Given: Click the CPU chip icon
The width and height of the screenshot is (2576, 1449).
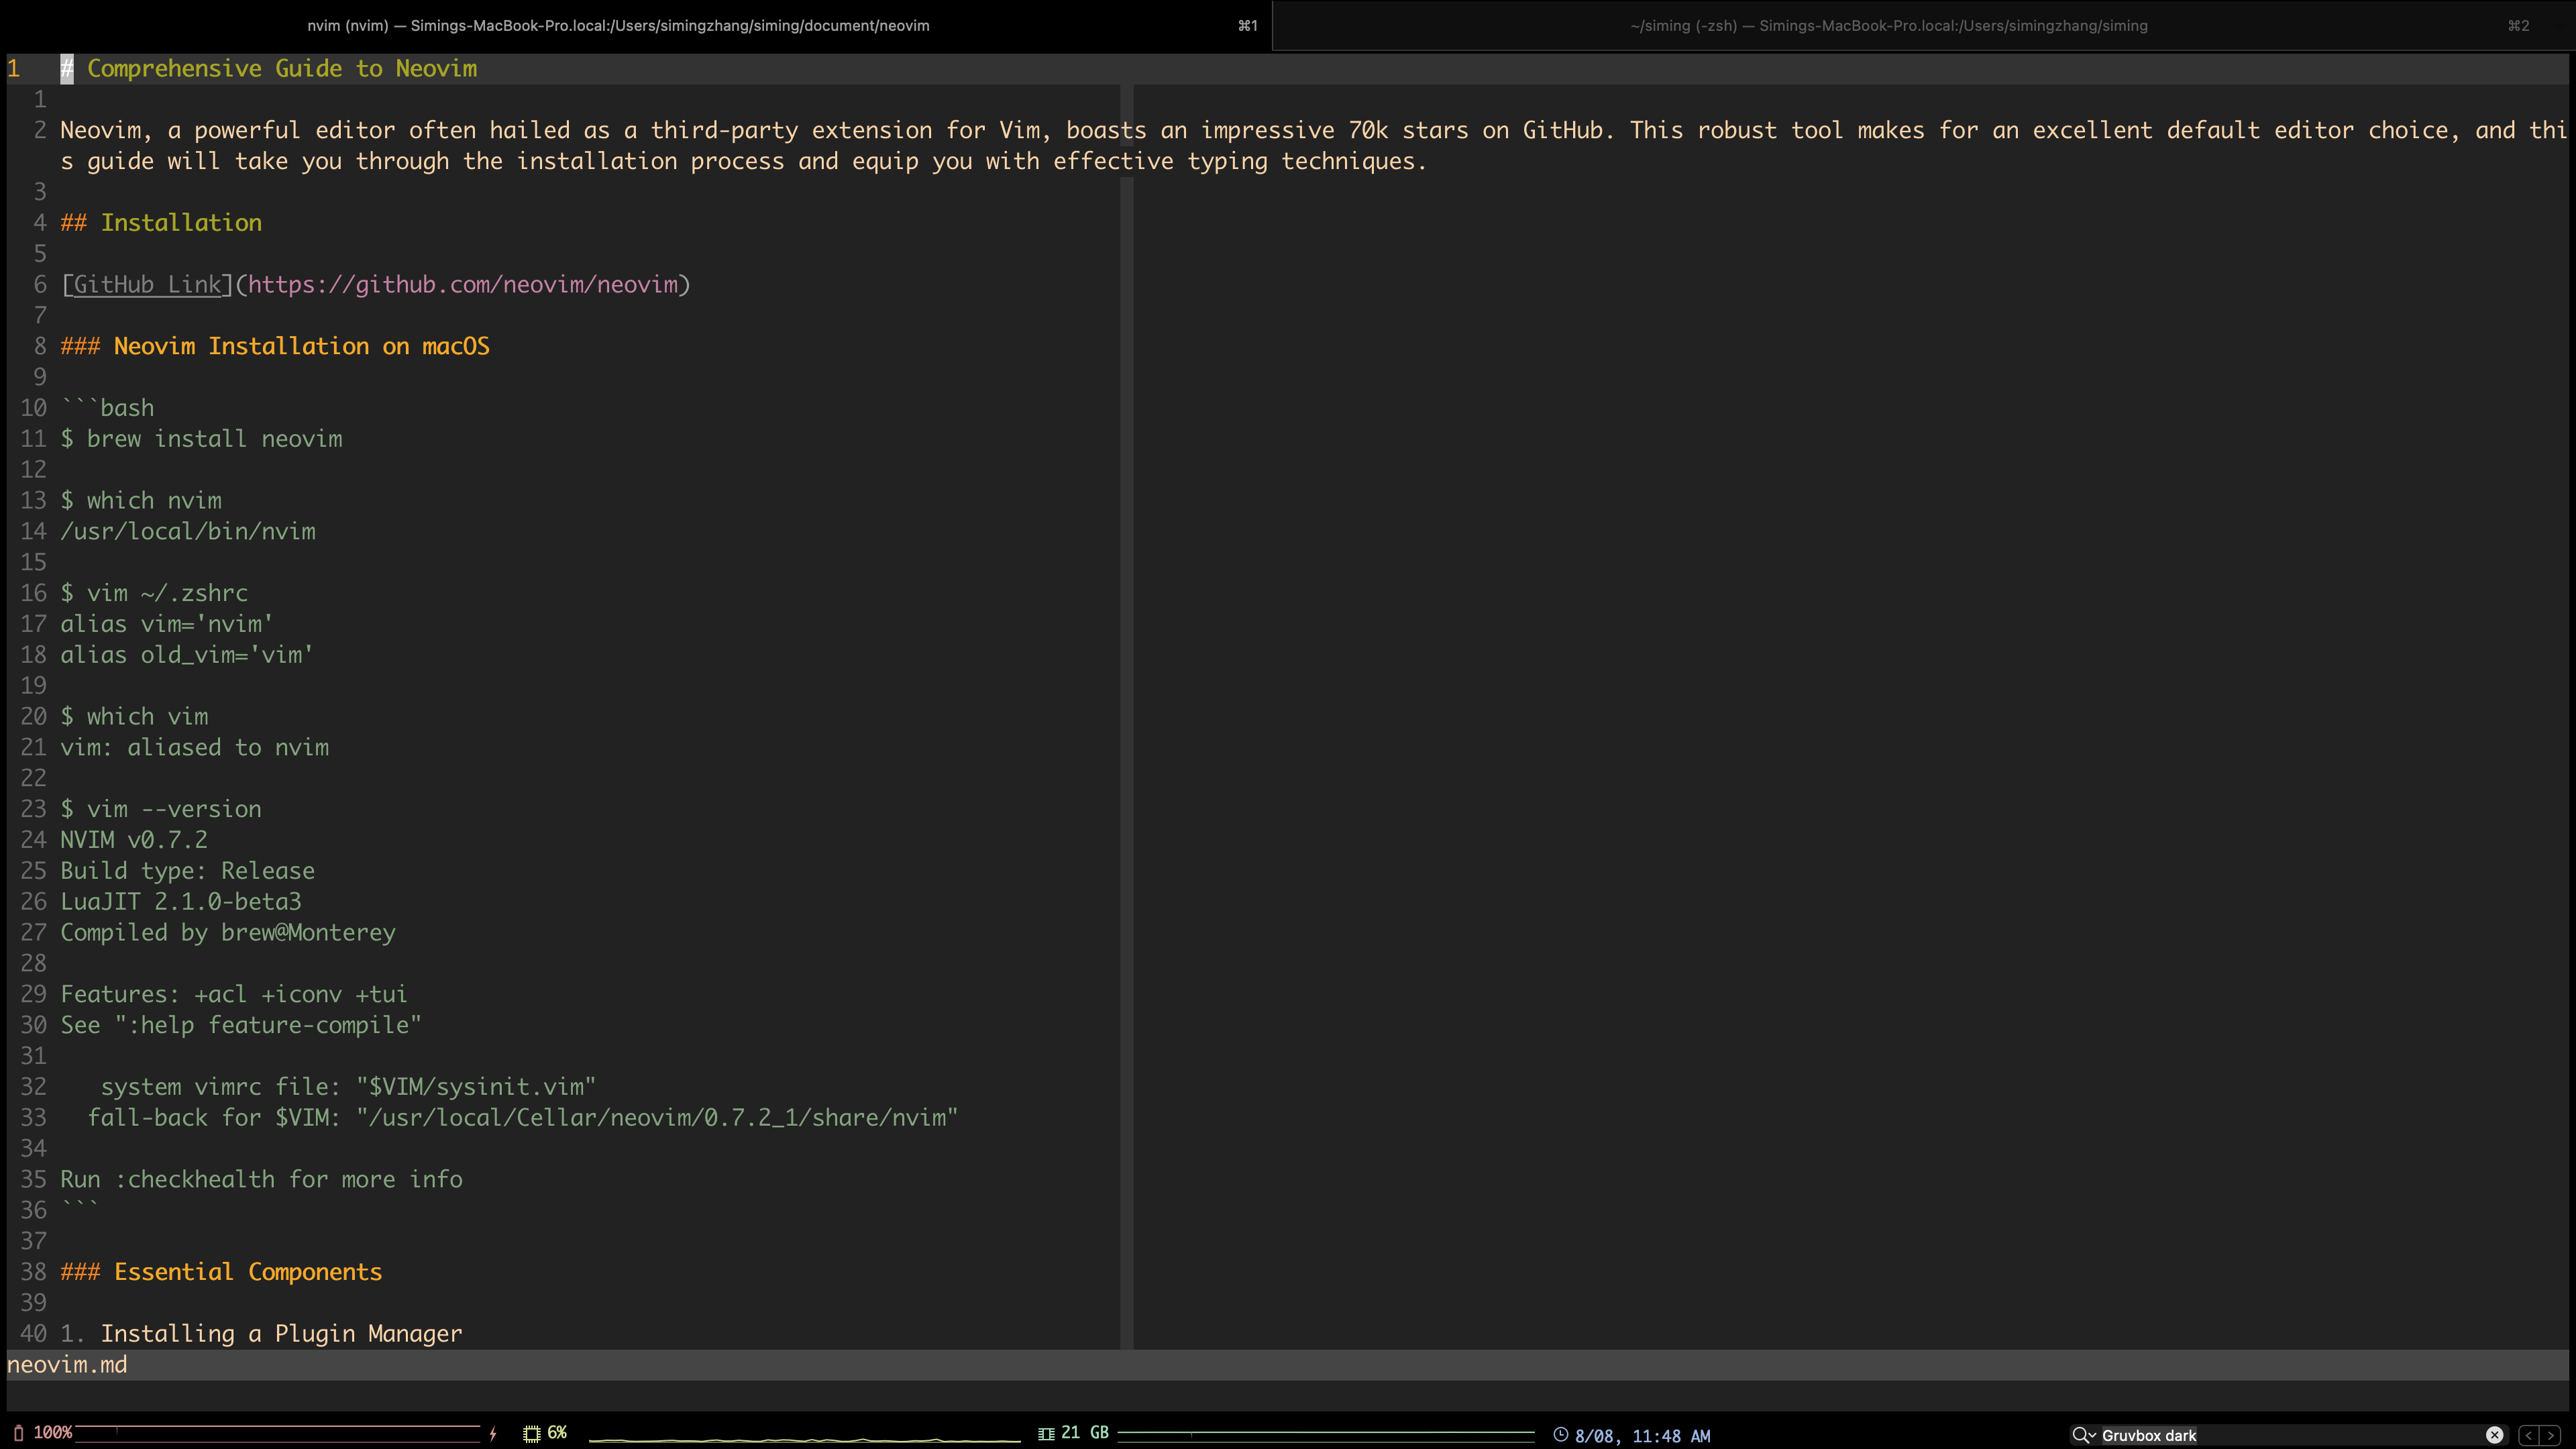Looking at the screenshot, I should coord(532,1434).
